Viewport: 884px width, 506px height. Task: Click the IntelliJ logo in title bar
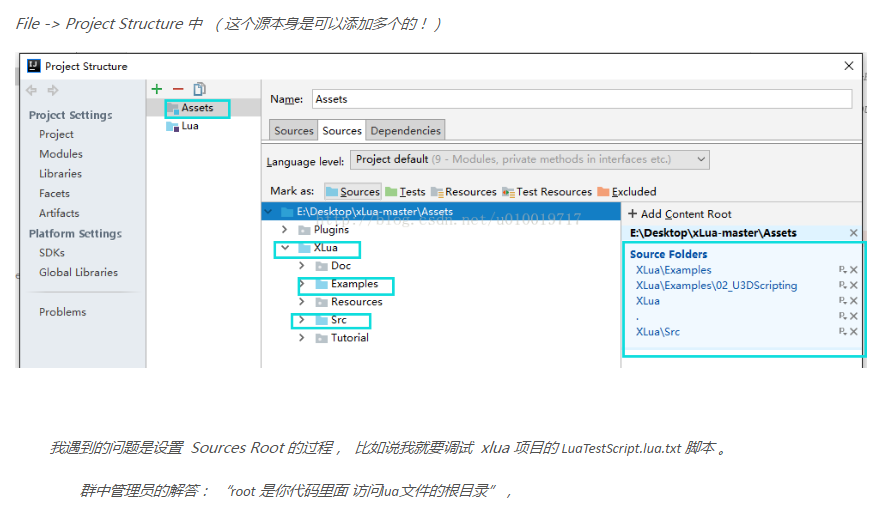click(34, 66)
